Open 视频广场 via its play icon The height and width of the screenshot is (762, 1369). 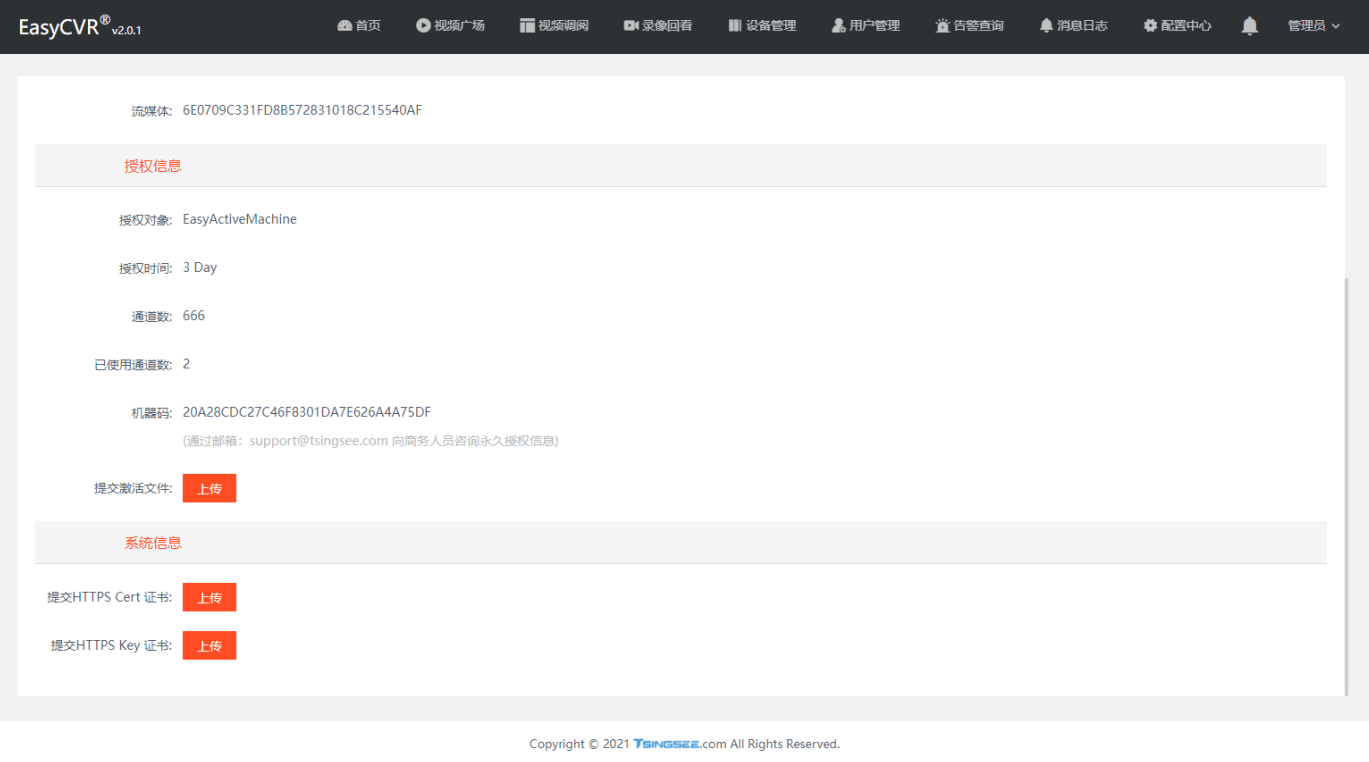(423, 26)
